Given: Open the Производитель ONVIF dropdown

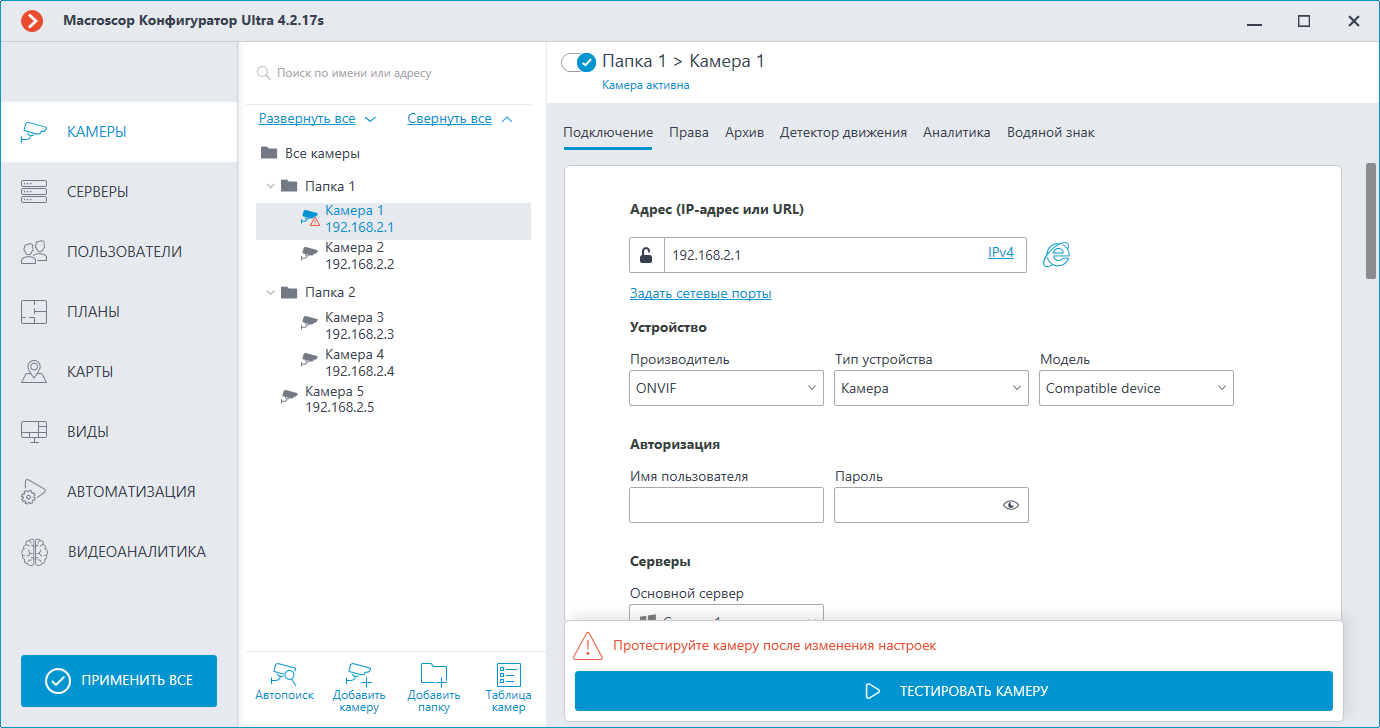Looking at the screenshot, I should point(726,388).
